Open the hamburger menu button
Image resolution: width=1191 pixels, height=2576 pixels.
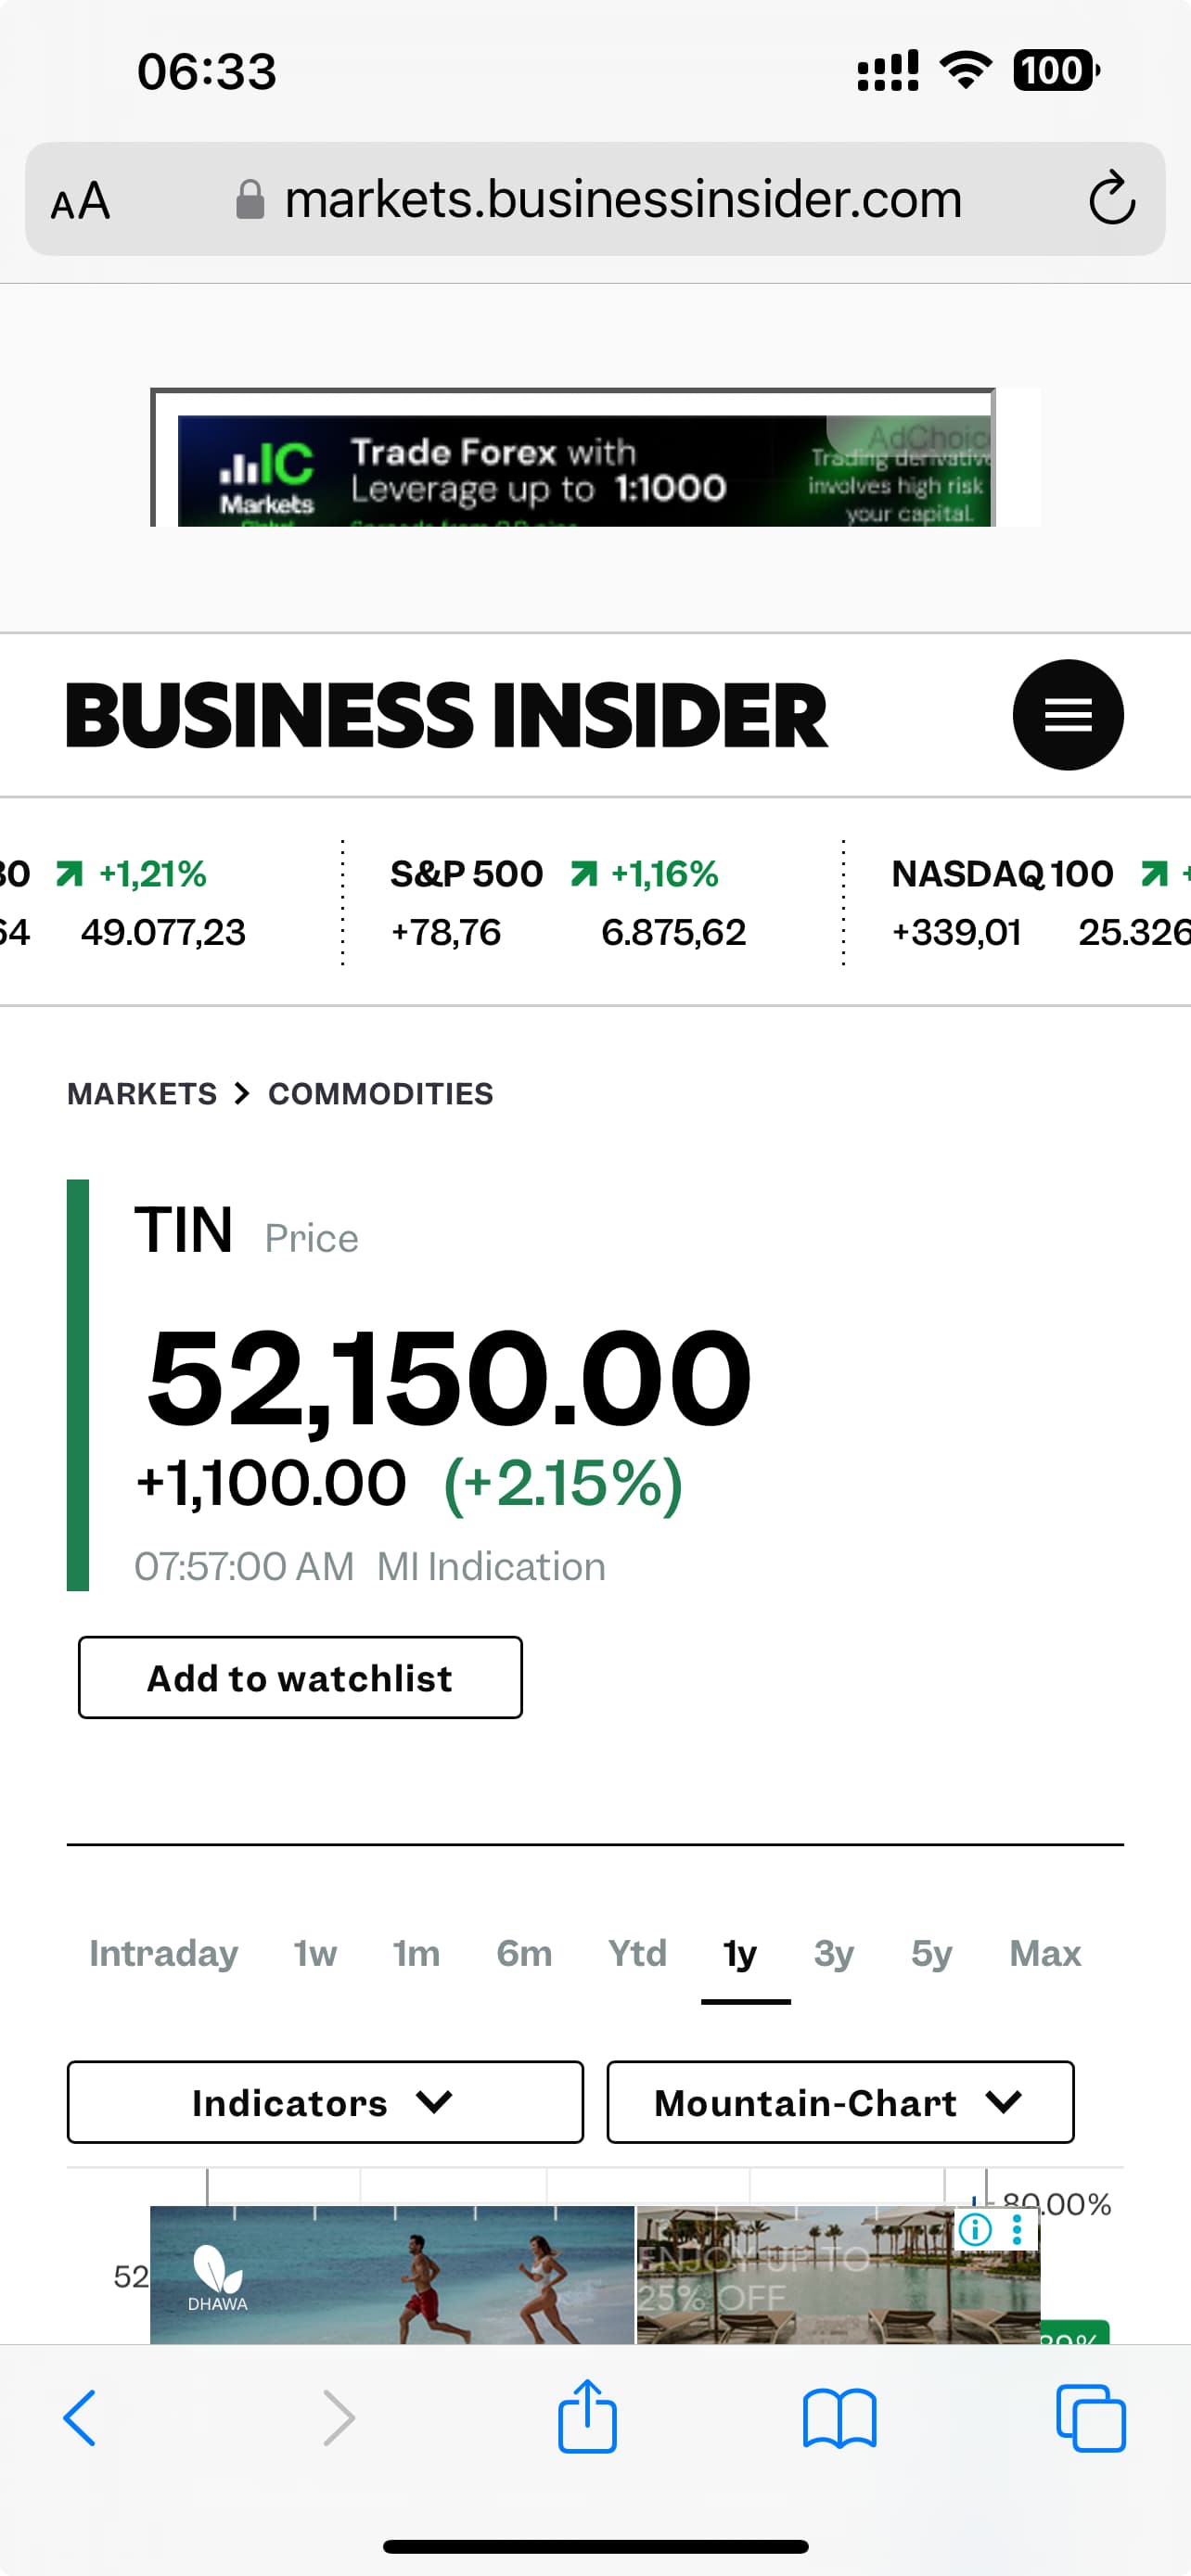pos(1067,715)
